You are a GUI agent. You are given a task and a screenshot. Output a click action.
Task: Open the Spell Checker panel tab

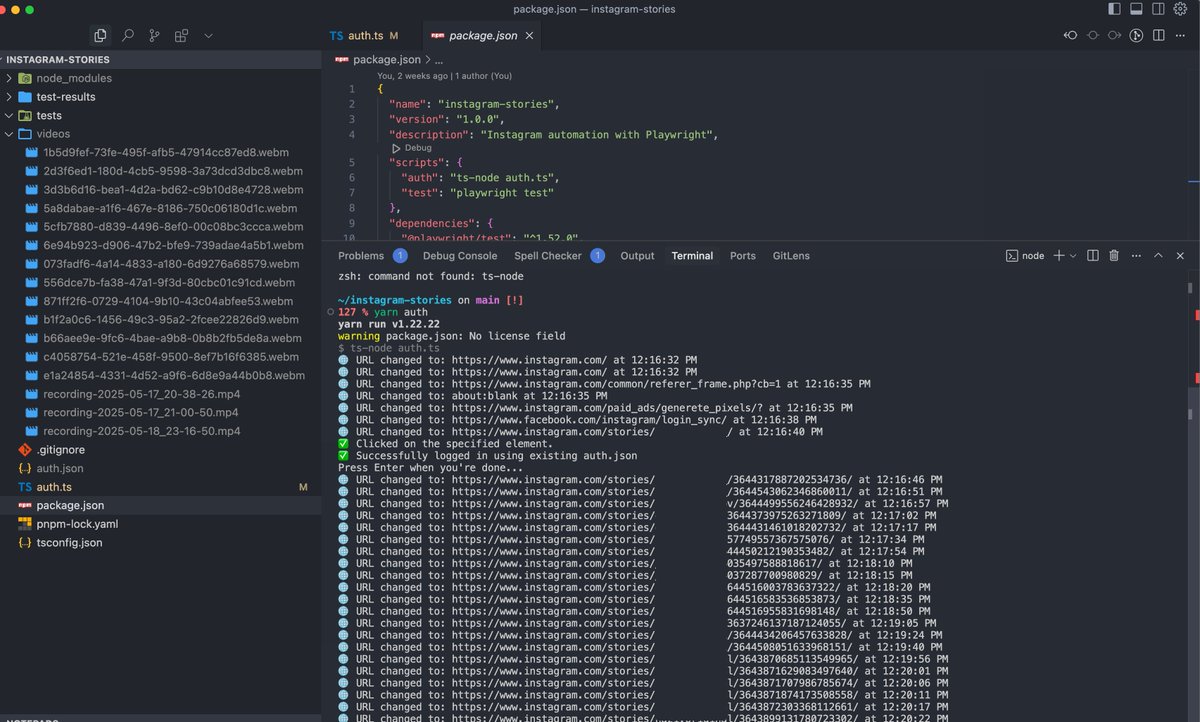coord(548,256)
